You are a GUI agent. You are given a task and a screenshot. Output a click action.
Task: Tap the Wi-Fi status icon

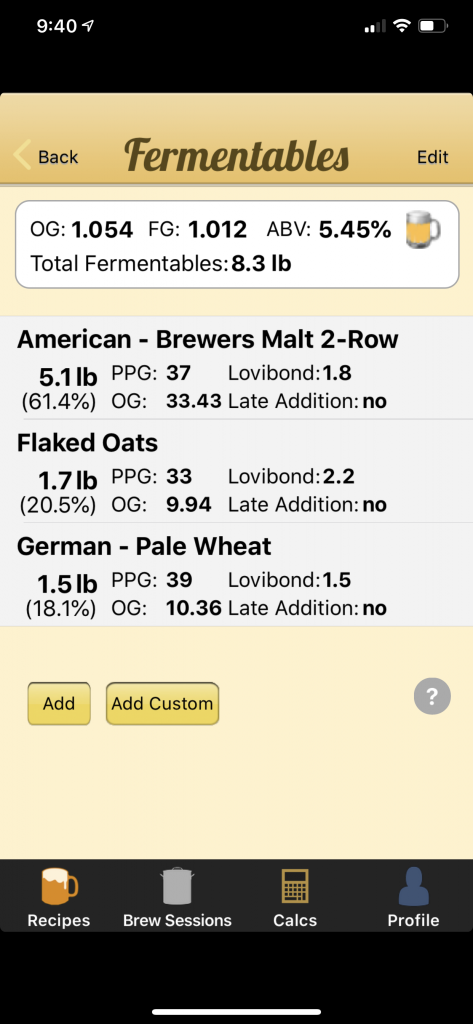[402, 26]
